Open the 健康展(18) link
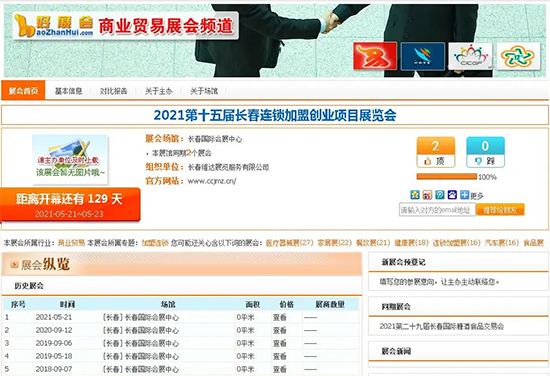Image resolution: width=550 pixels, height=376 pixels. pyautogui.click(x=411, y=243)
